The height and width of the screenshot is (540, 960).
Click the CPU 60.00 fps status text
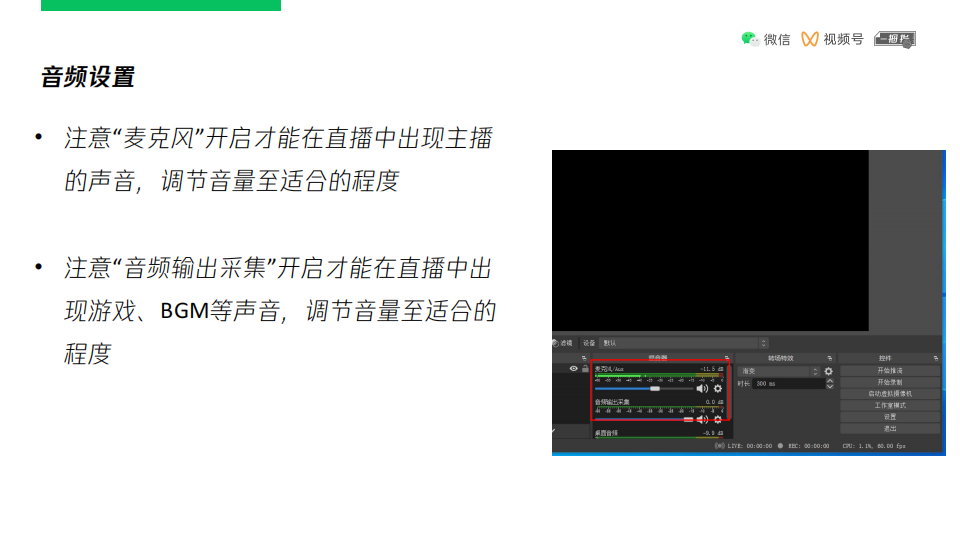(x=874, y=446)
